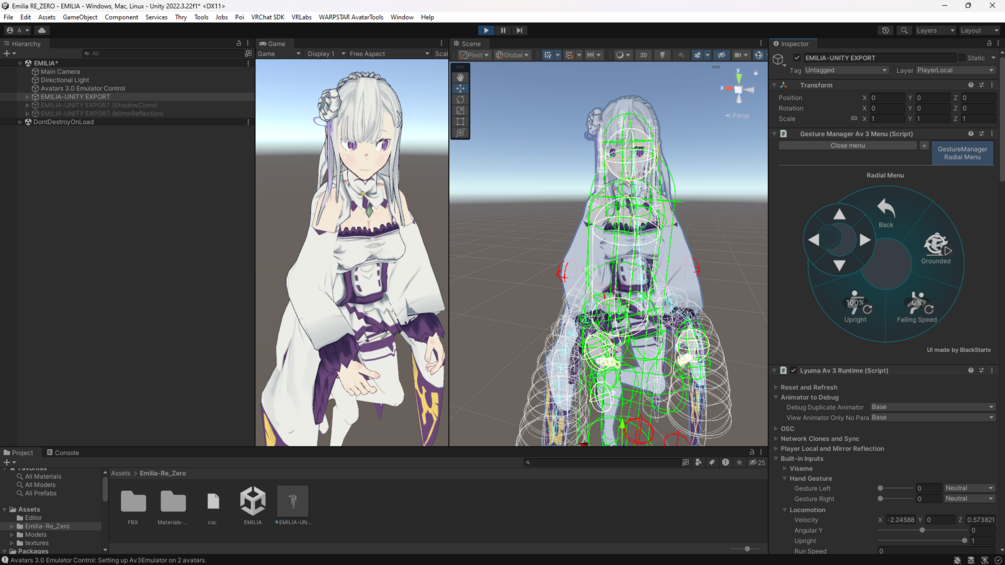
Task: Toggle Scene lighting bulb icon
Action: click(663, 55)
